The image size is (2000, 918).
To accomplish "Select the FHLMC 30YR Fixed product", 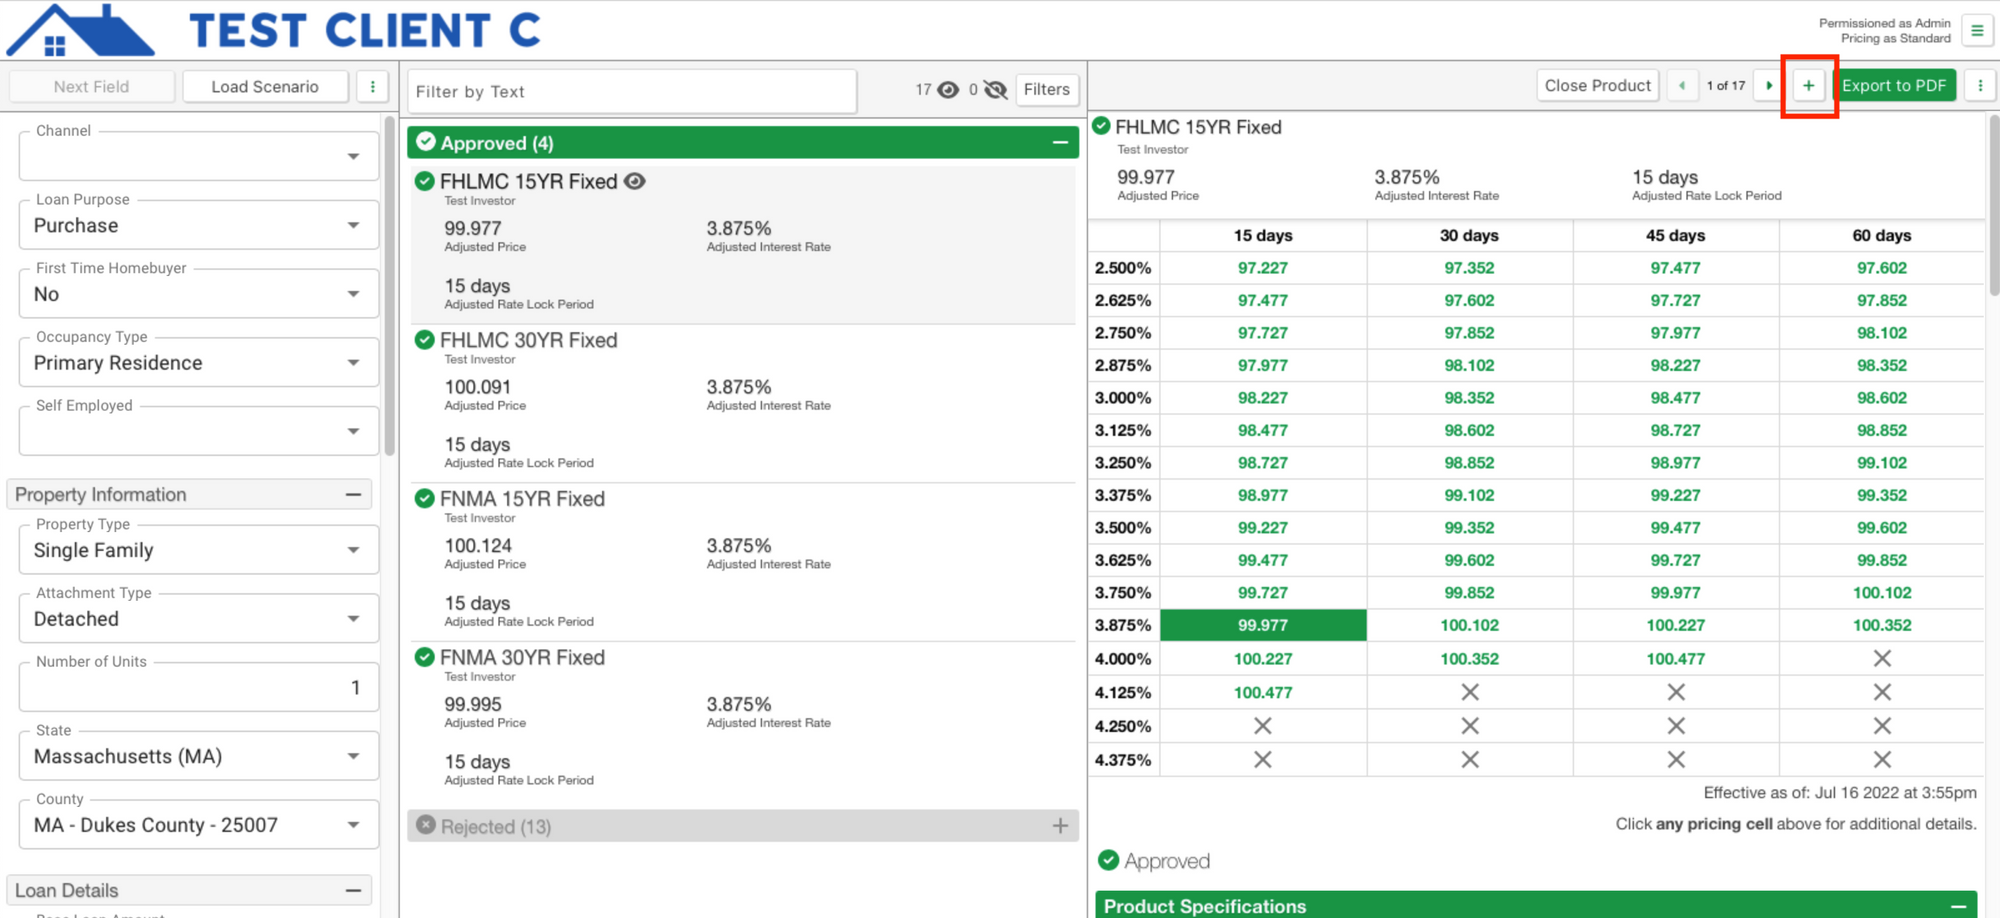I will coord(742,404).
